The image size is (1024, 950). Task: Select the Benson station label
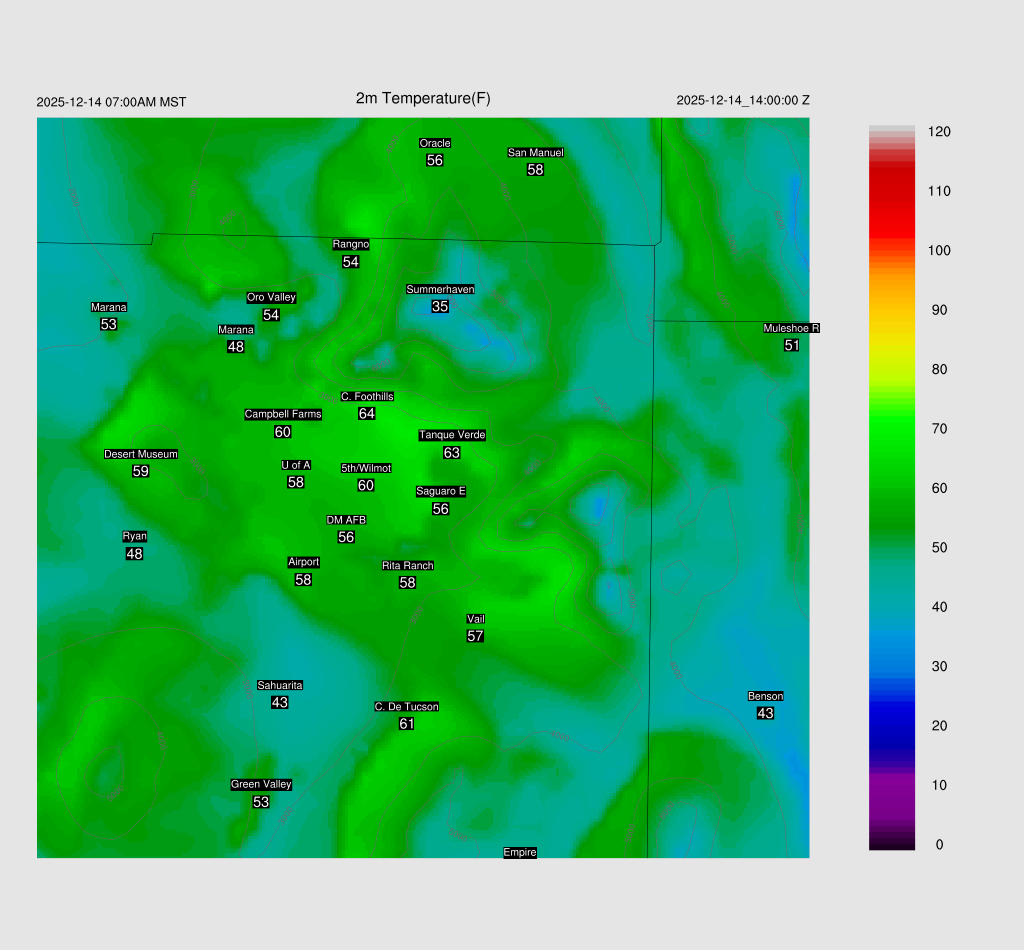click(x=765, y=696)
